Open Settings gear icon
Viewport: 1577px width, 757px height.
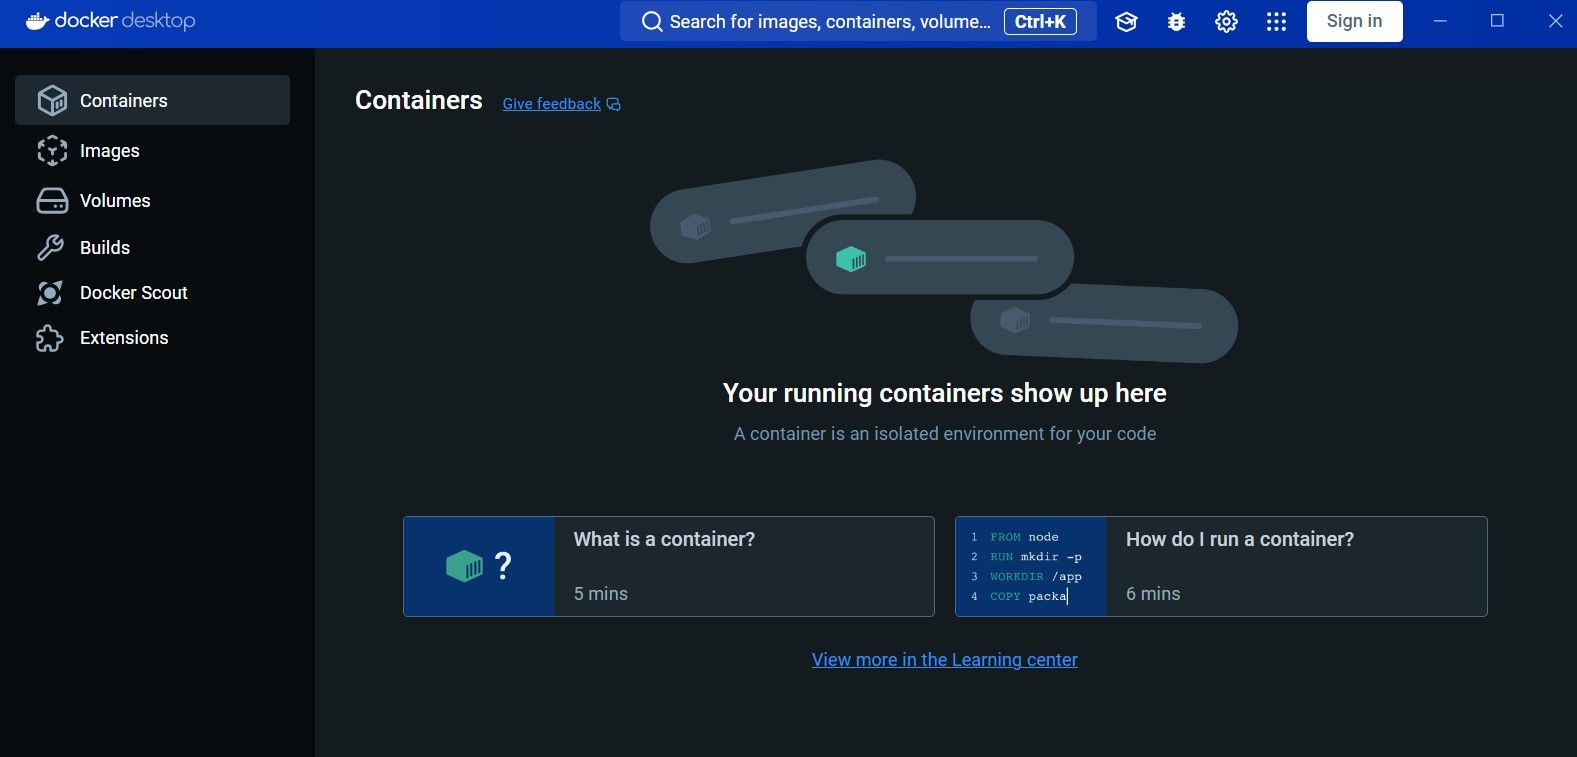(x=1227, y=21)
